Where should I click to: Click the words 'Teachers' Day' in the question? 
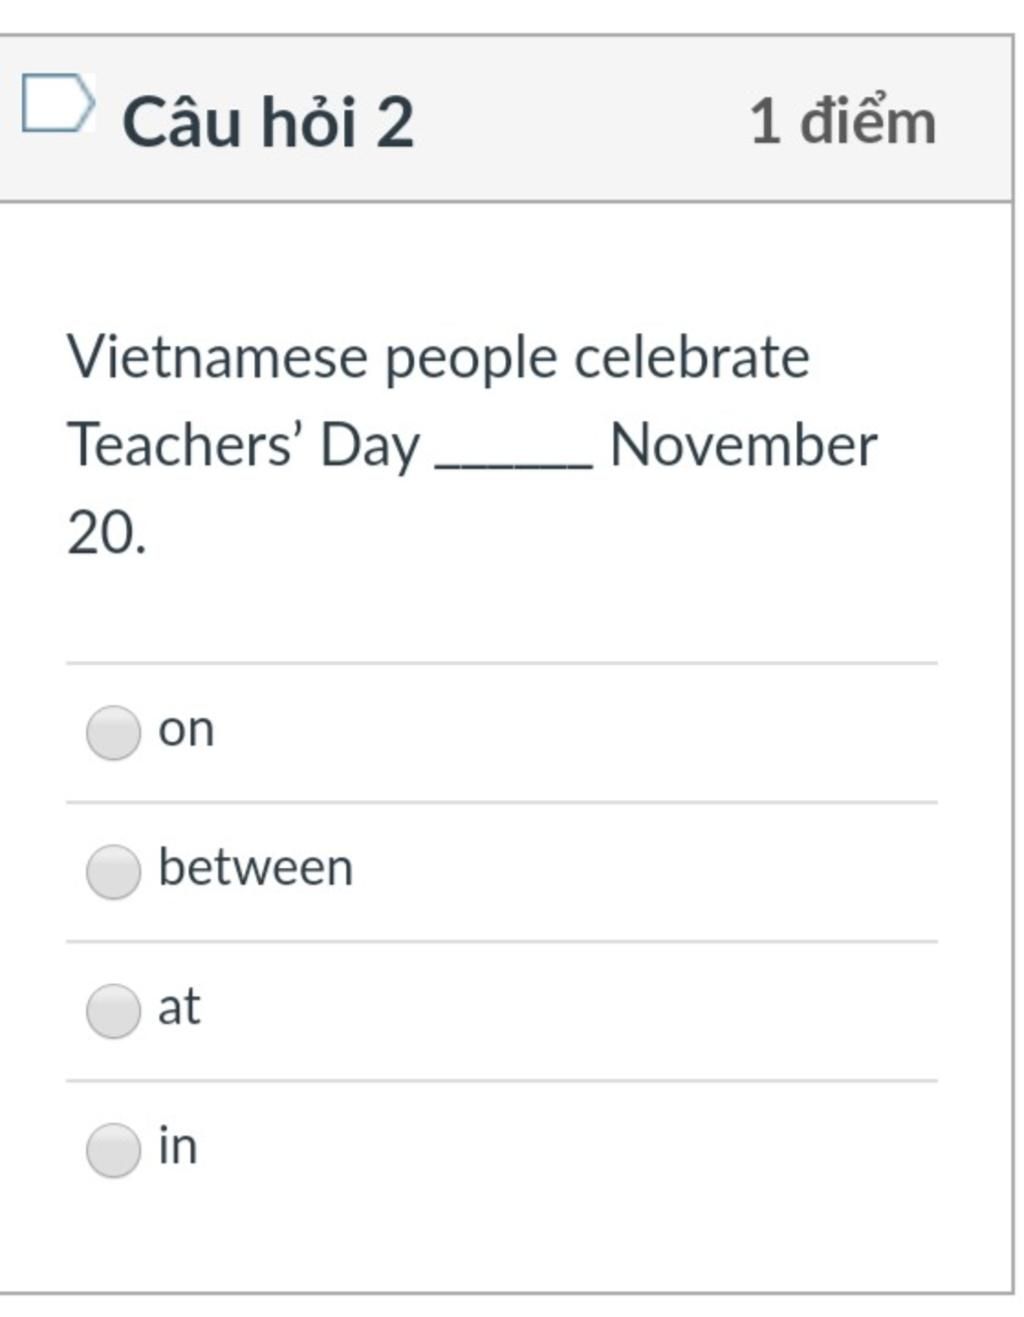pos(244,446)
